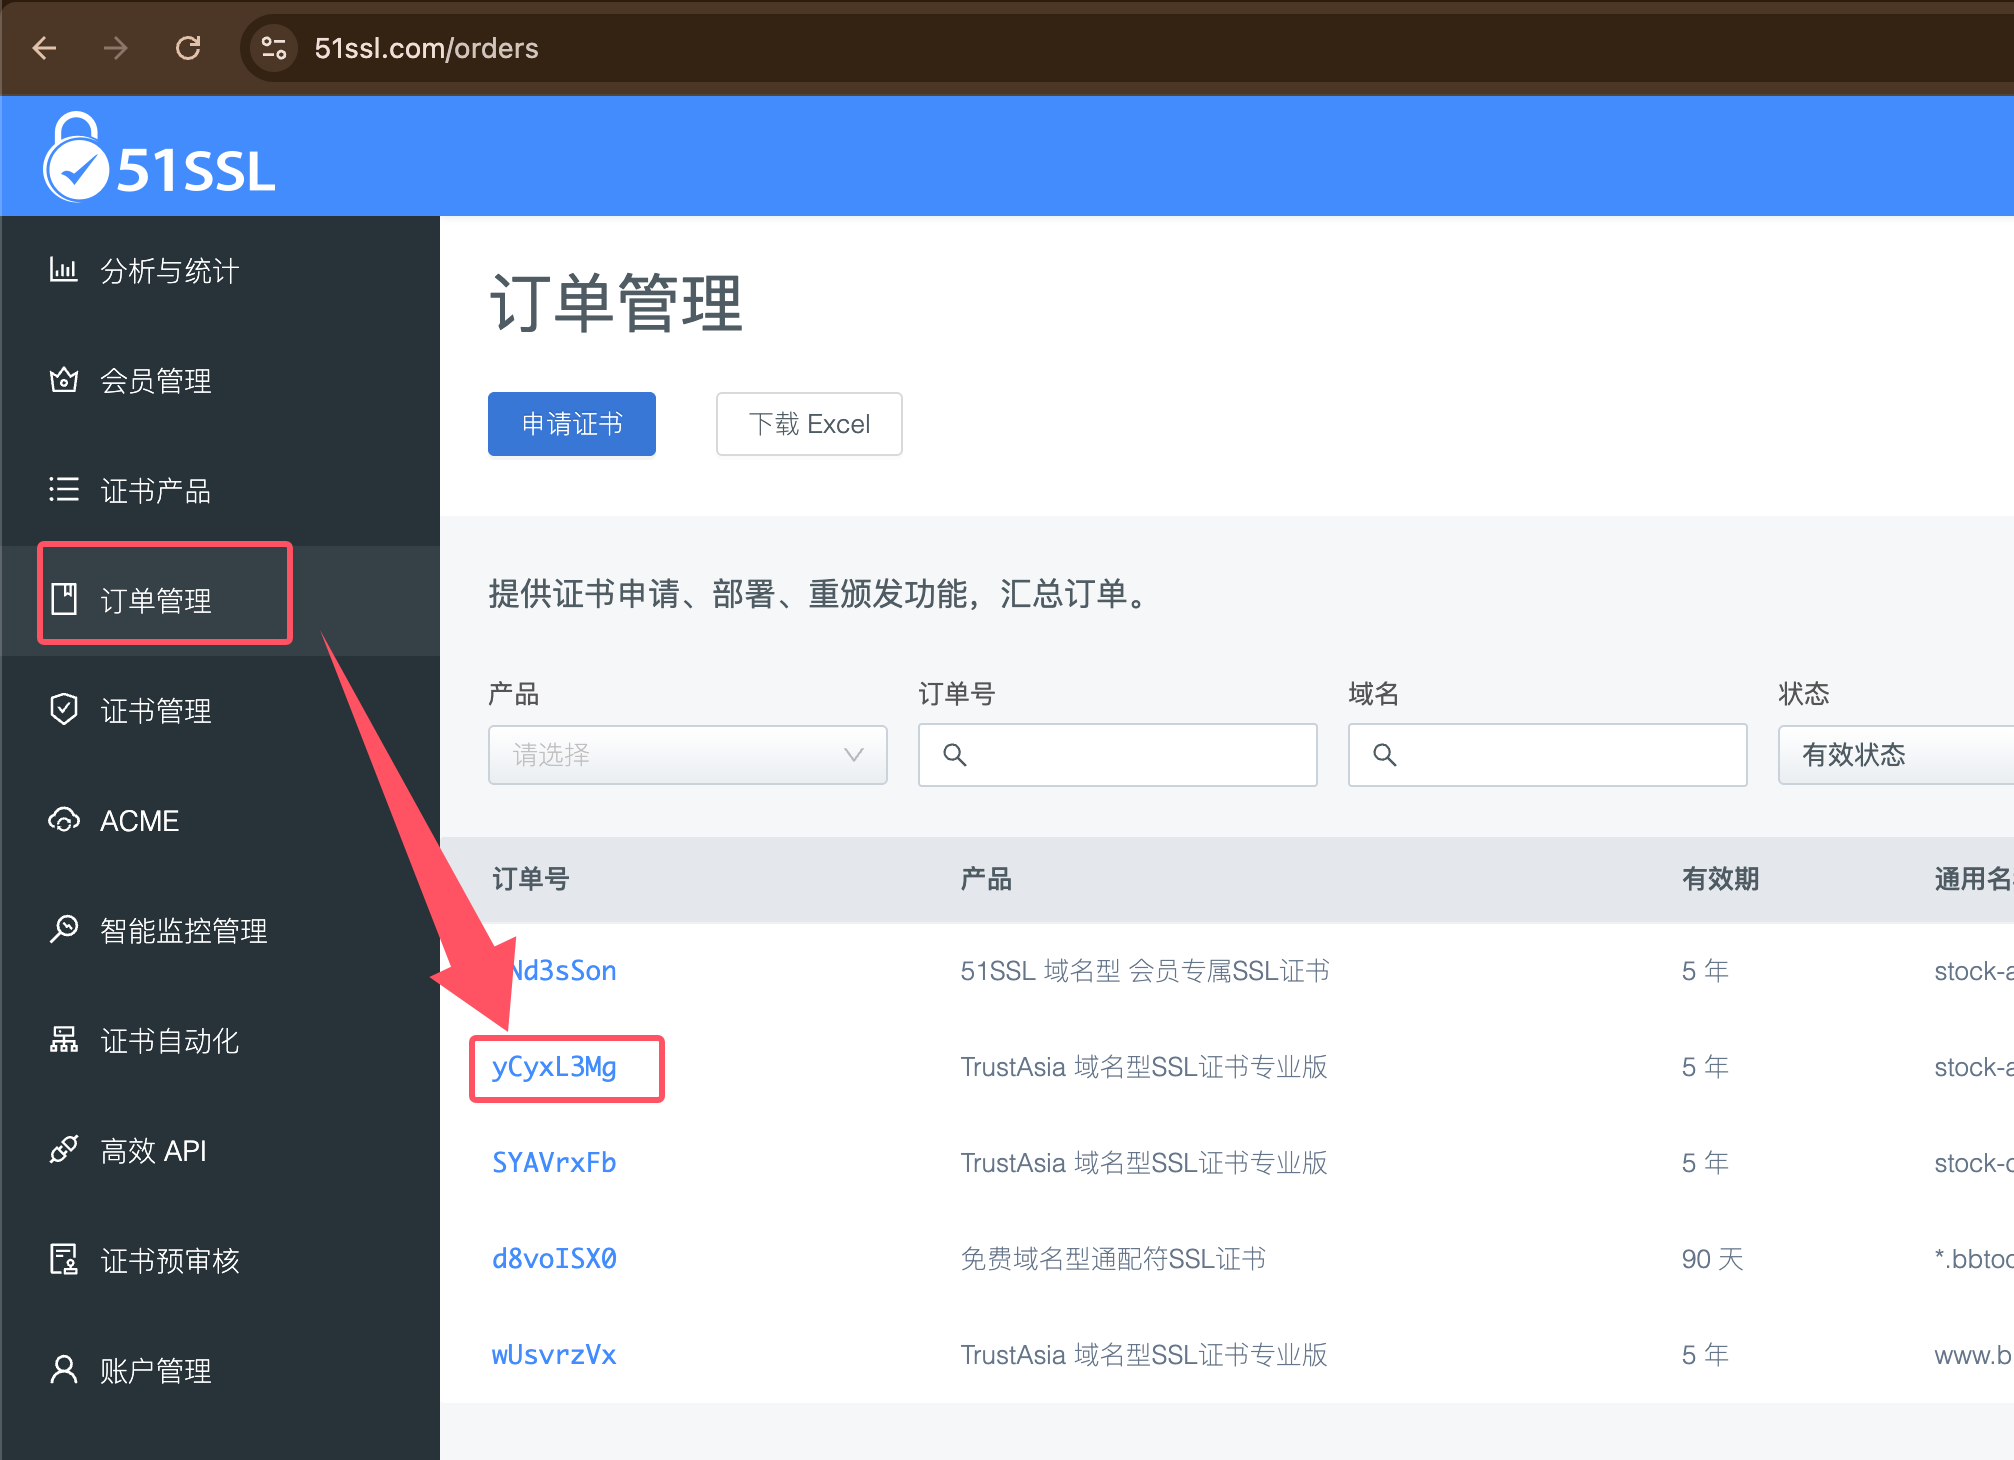Click the 下载 Excel button

pos(809,424)
